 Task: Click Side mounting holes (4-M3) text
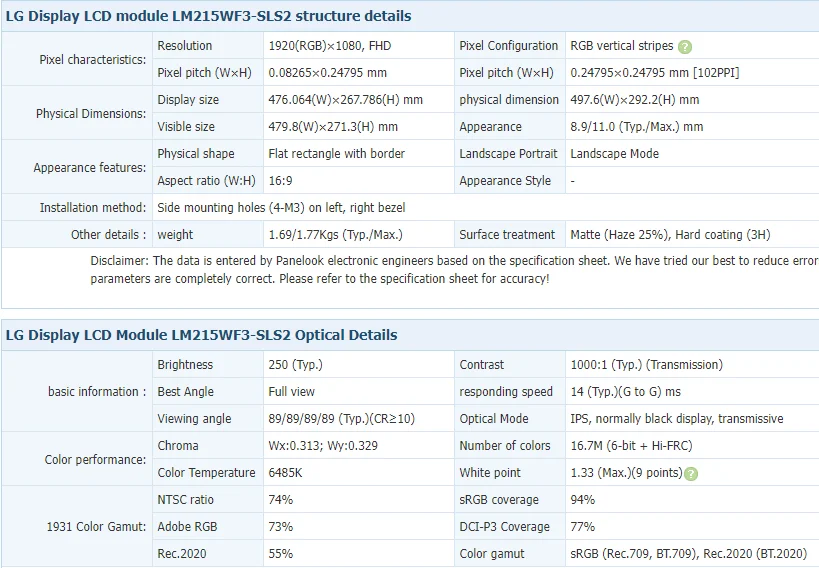pos(281,208)
